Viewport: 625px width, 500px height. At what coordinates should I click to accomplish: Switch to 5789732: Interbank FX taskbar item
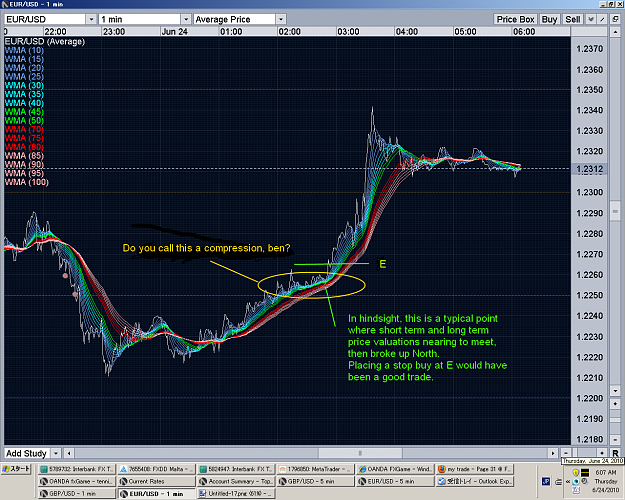tap(77, 469)
